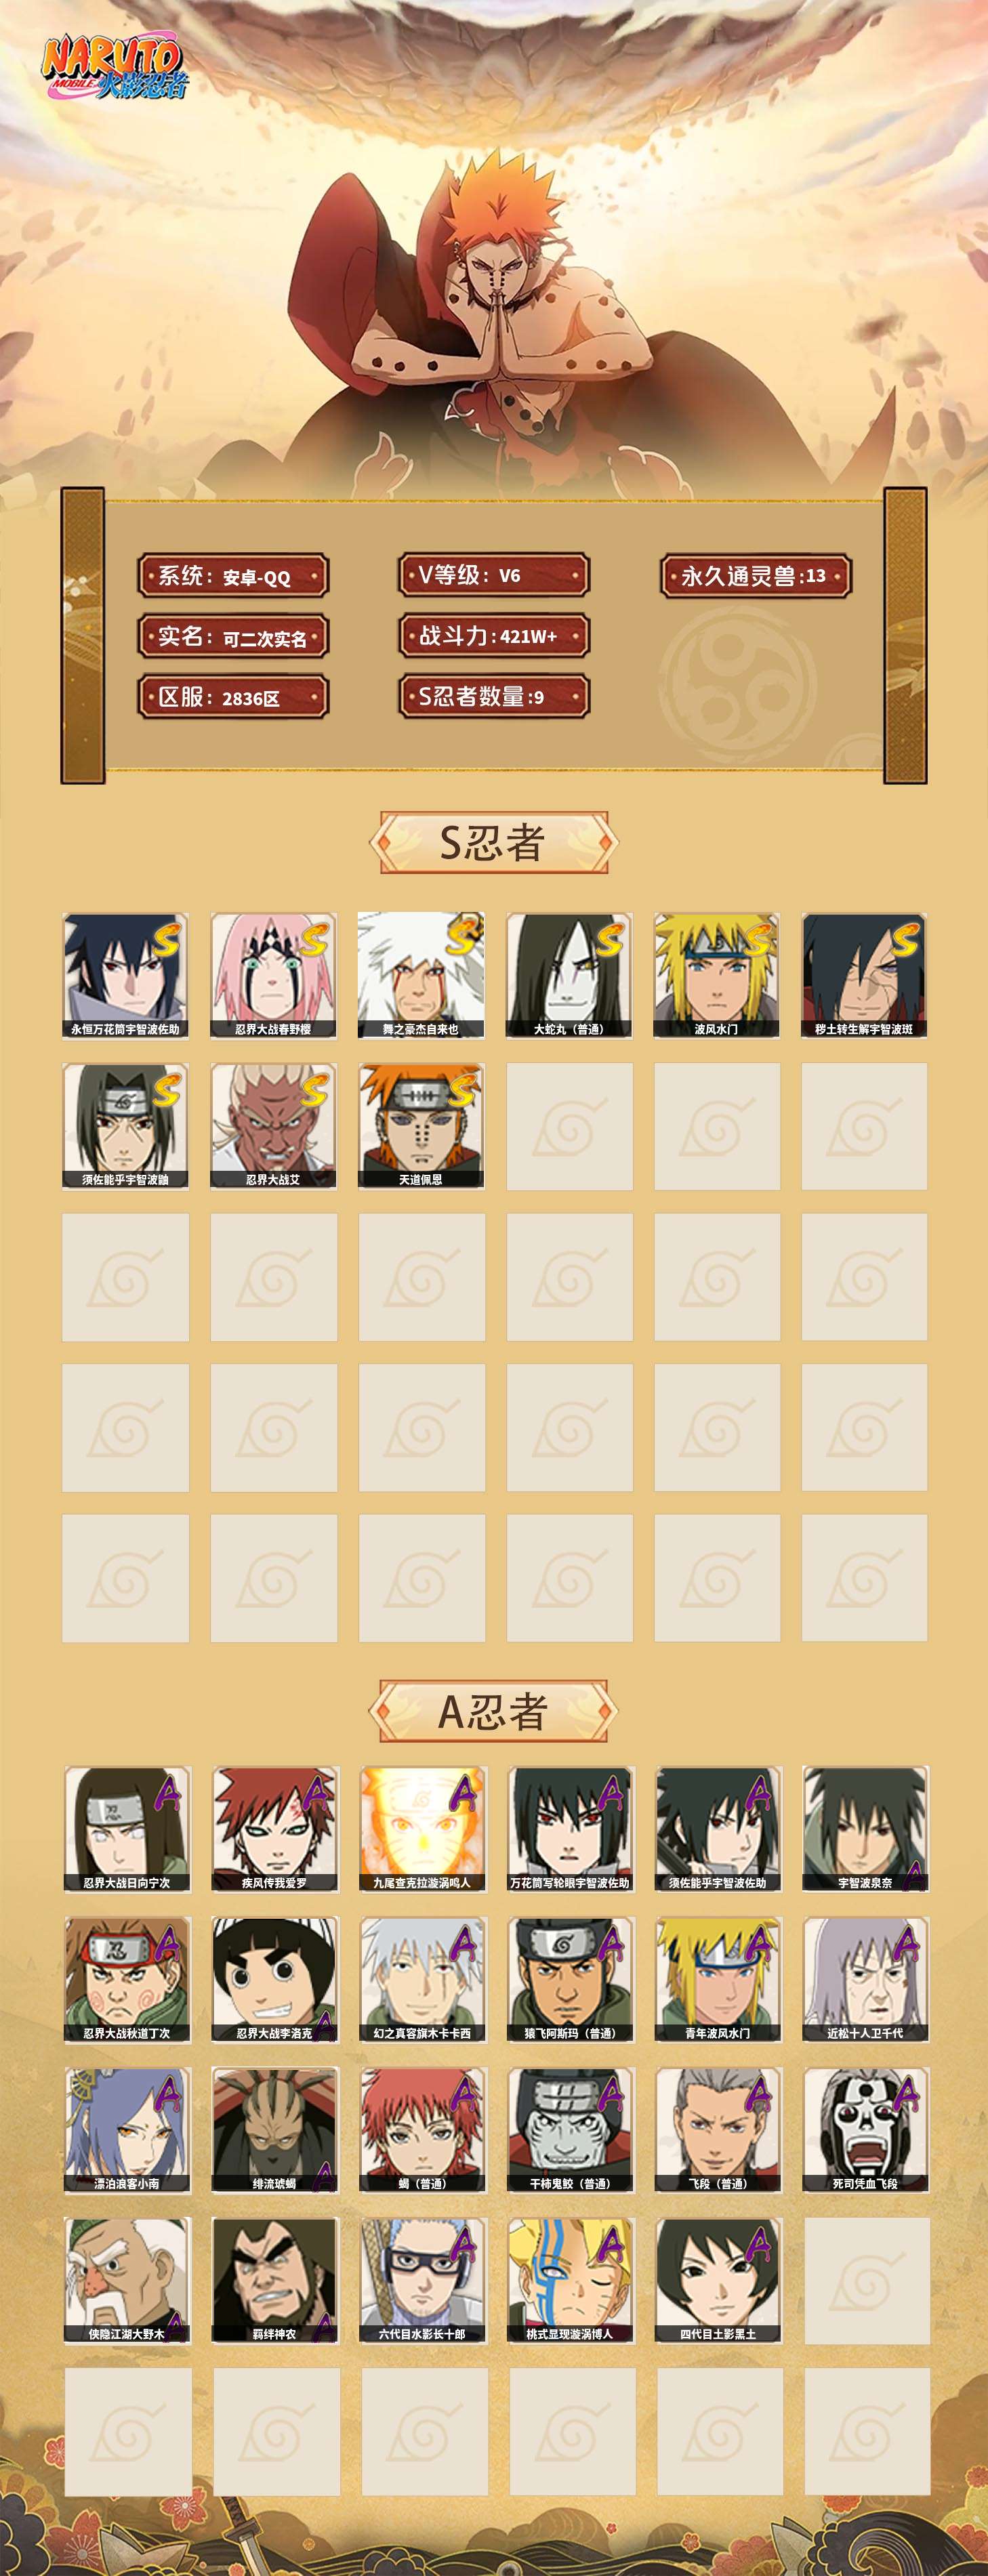
Task: Click the S忍者 section header
Action: coord(493,842)
